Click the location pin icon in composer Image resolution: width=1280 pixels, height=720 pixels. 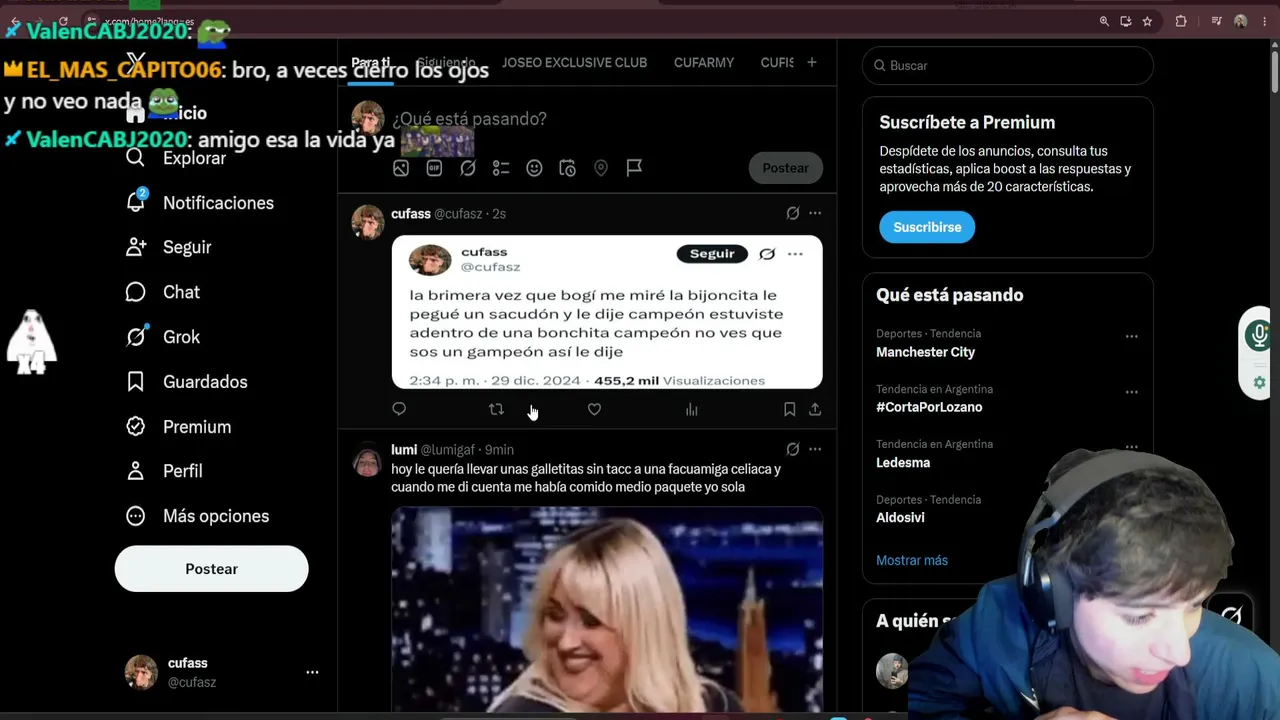pyautogui.click(x=601, y=168)
